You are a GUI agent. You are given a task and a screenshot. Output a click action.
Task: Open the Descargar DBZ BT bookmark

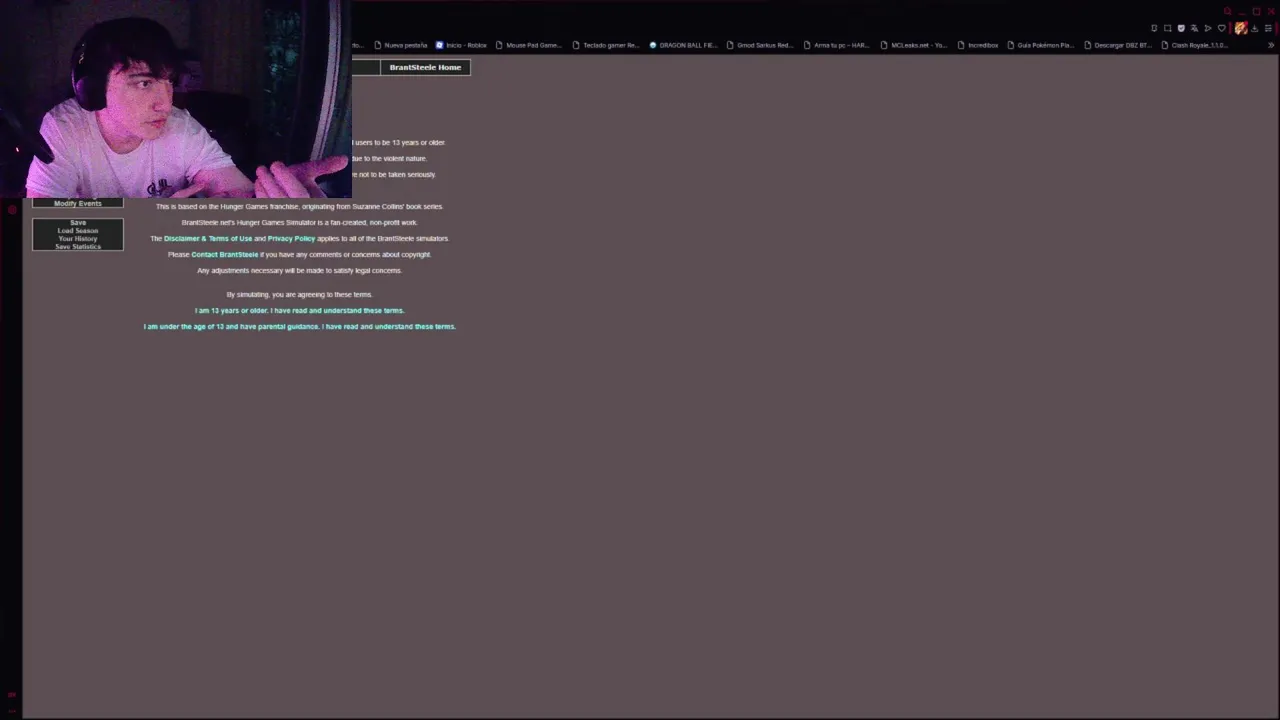pos(1118,45)
